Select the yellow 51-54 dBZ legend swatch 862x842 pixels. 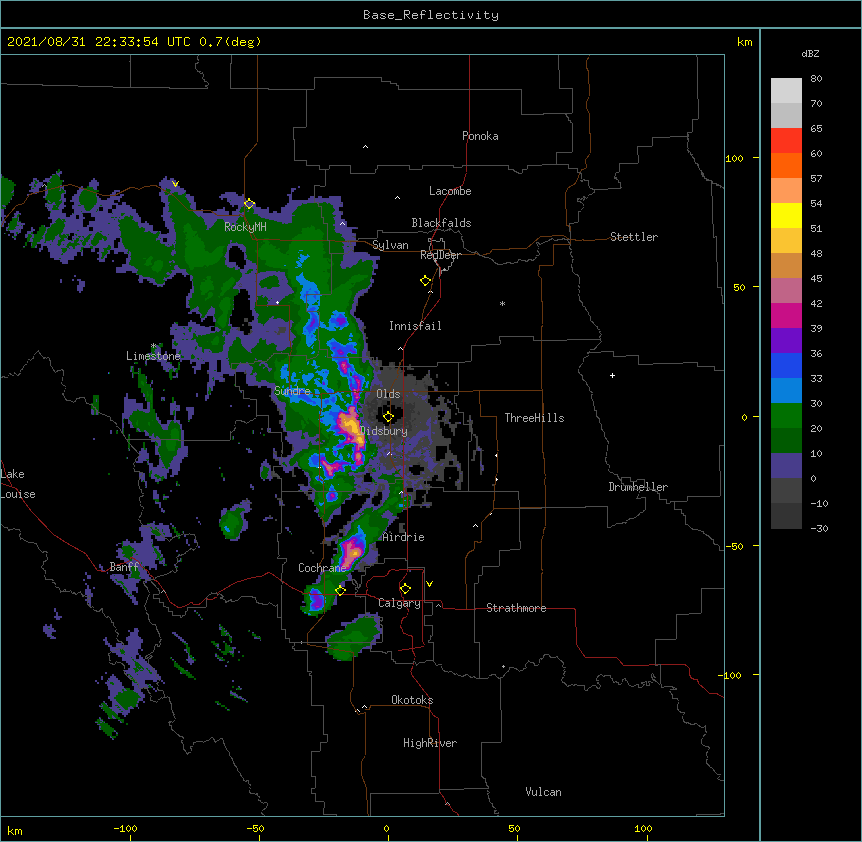tap(786, 215)
